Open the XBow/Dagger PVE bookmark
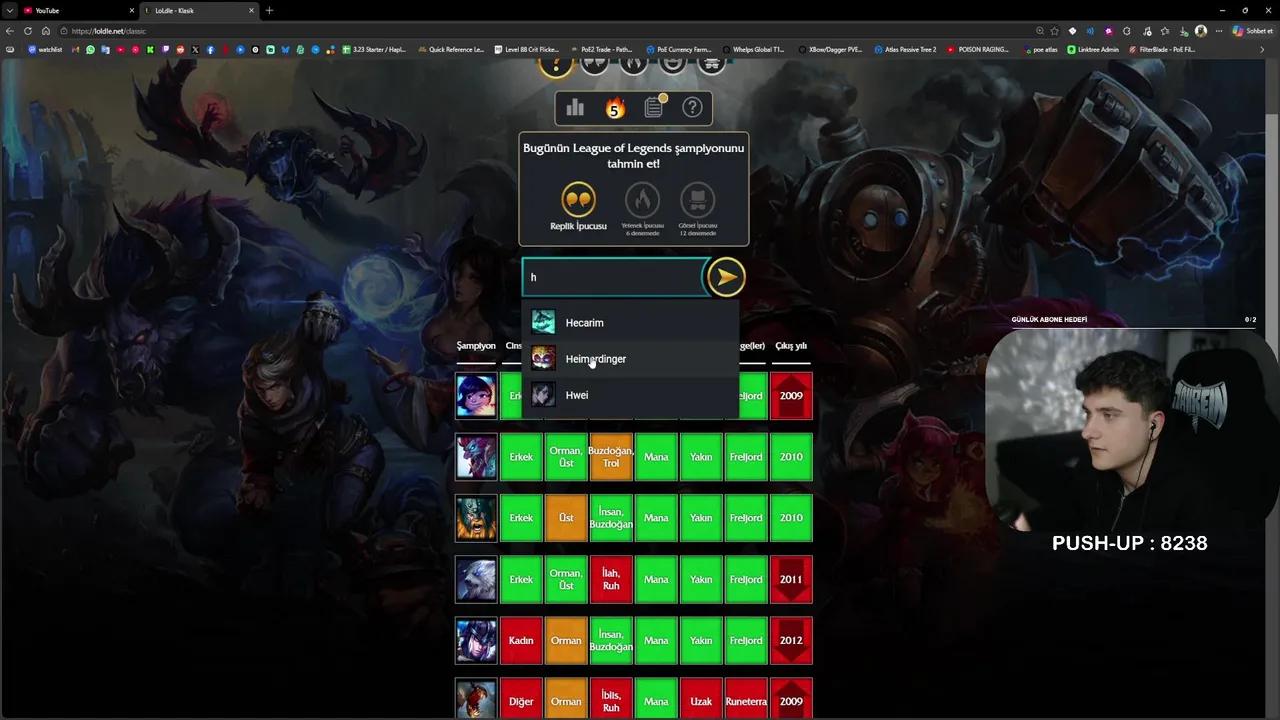 click(x=829, y=49)
